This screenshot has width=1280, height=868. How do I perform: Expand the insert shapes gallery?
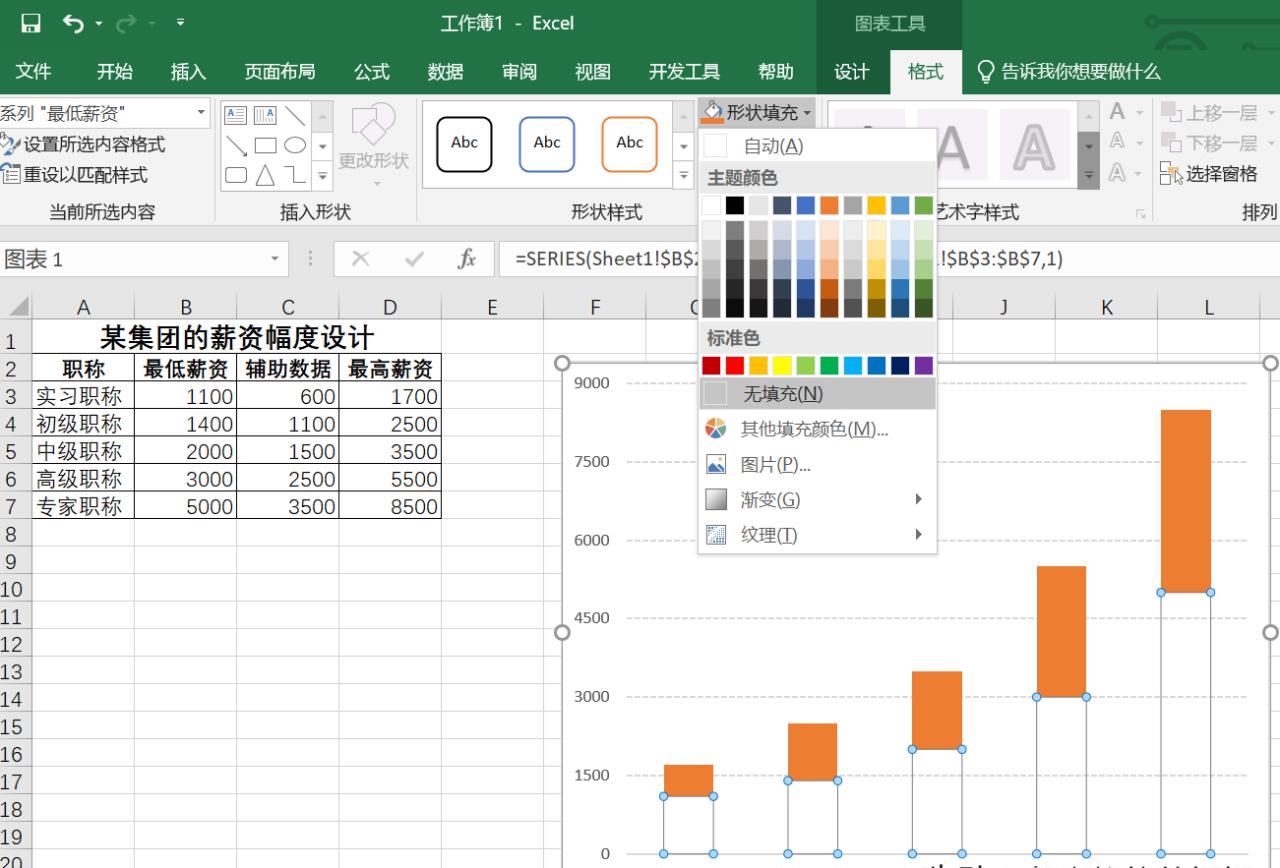click(x=323, y=175)
